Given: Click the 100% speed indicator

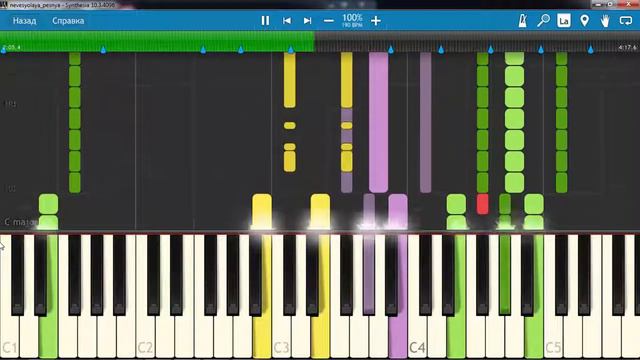Looking at the screenshot, I should point(352,20).
